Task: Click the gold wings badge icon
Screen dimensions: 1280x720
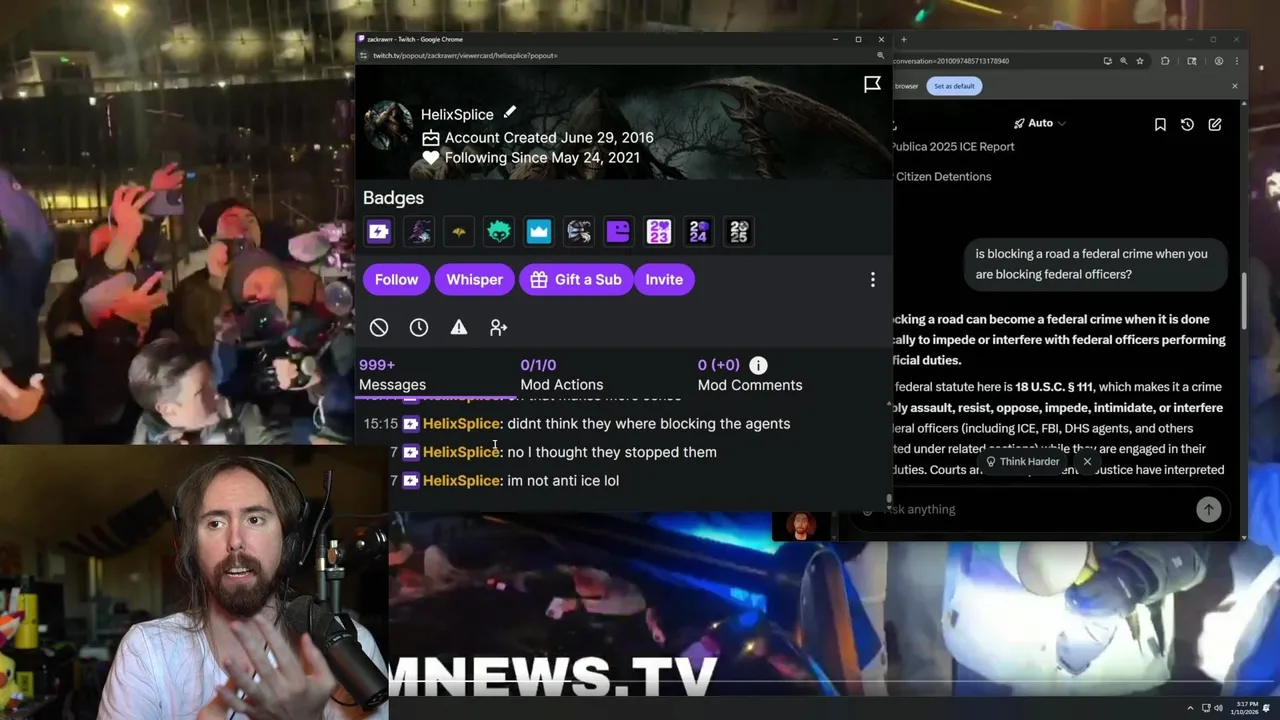Action: click(459, 232)
